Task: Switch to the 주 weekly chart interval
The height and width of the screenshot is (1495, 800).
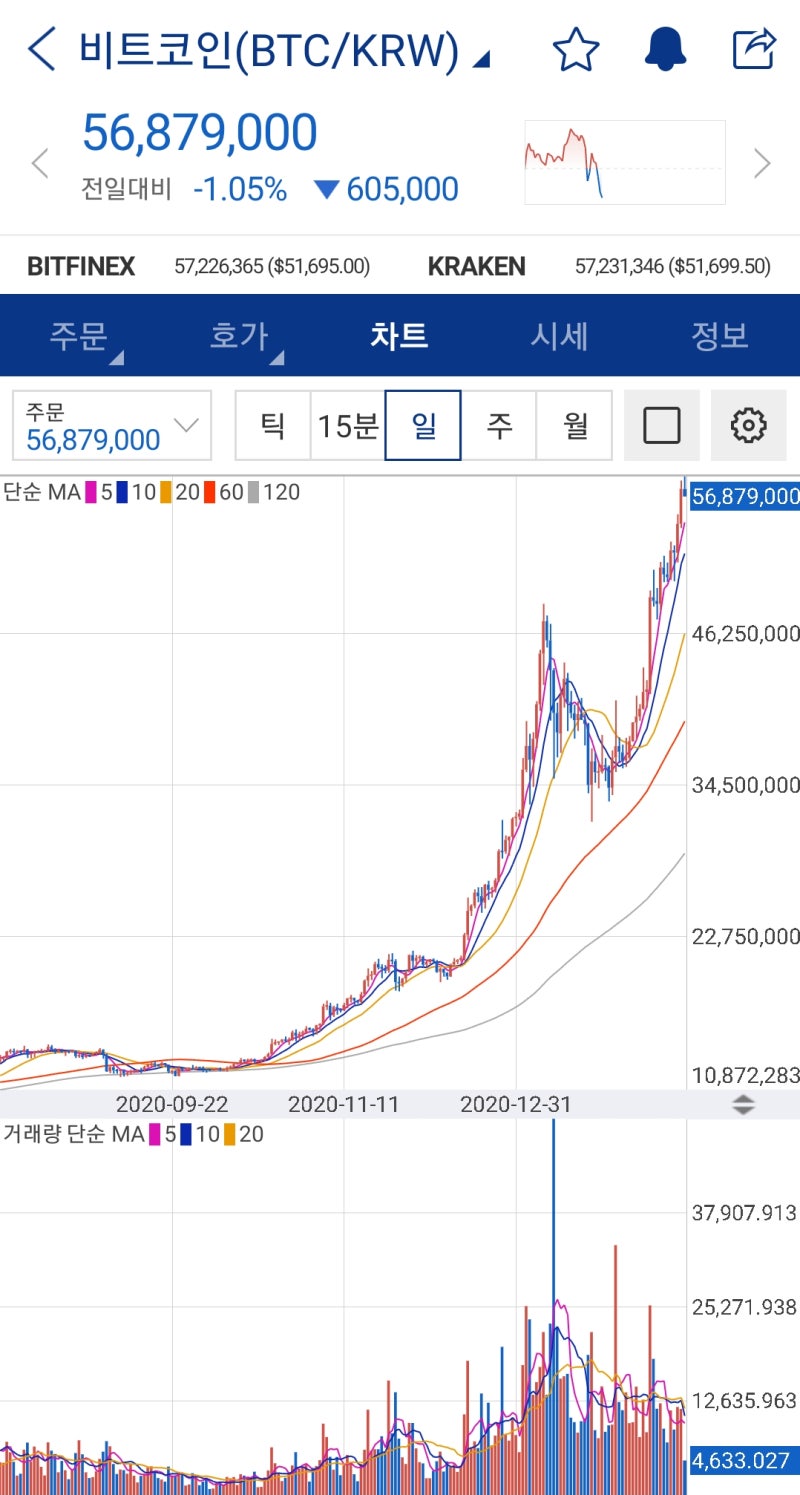Action: pos(500,424)
